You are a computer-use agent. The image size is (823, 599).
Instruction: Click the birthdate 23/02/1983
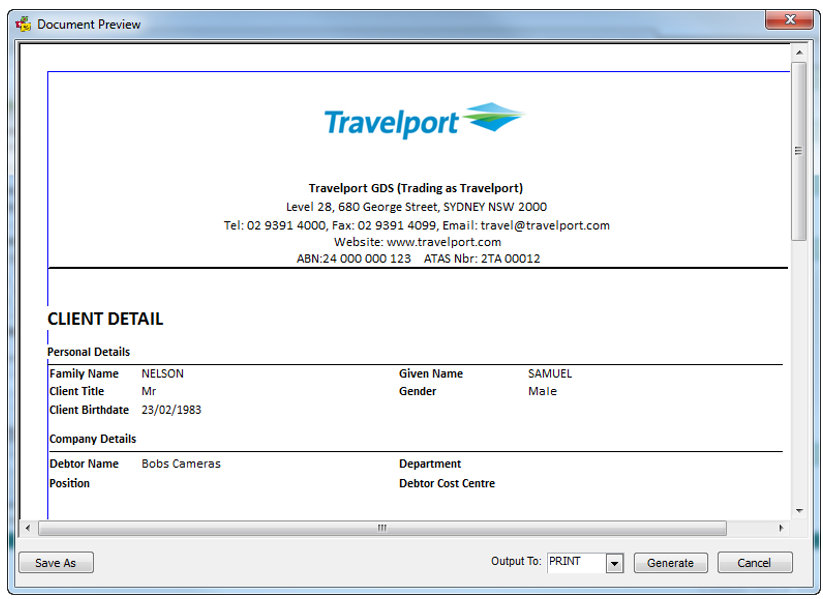click(172, 410)
